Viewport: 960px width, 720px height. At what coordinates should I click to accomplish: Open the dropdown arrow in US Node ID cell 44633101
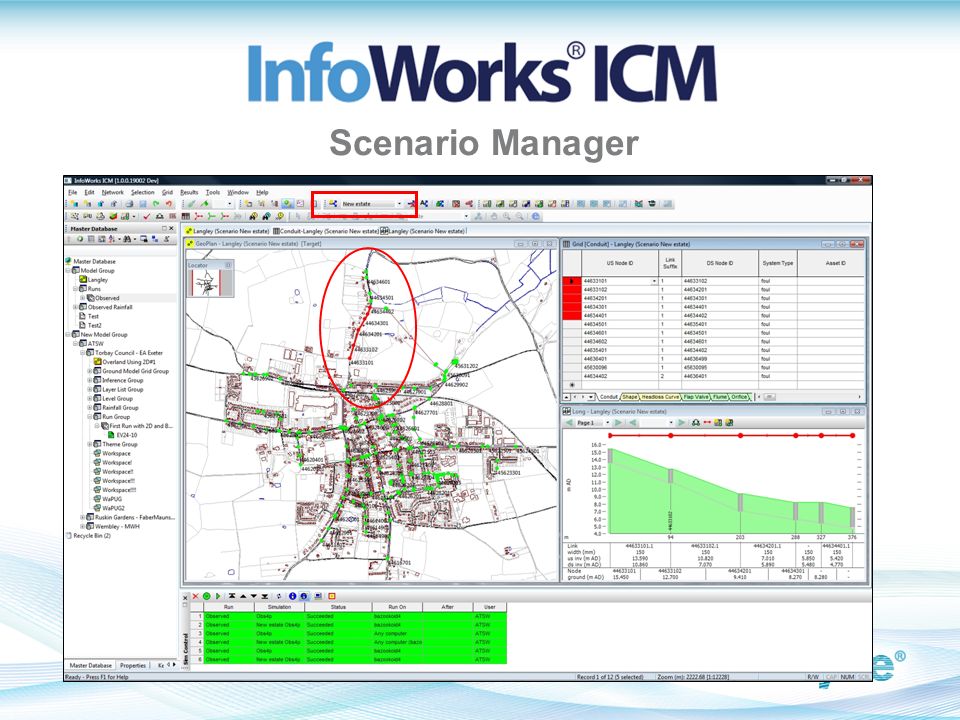654,281
